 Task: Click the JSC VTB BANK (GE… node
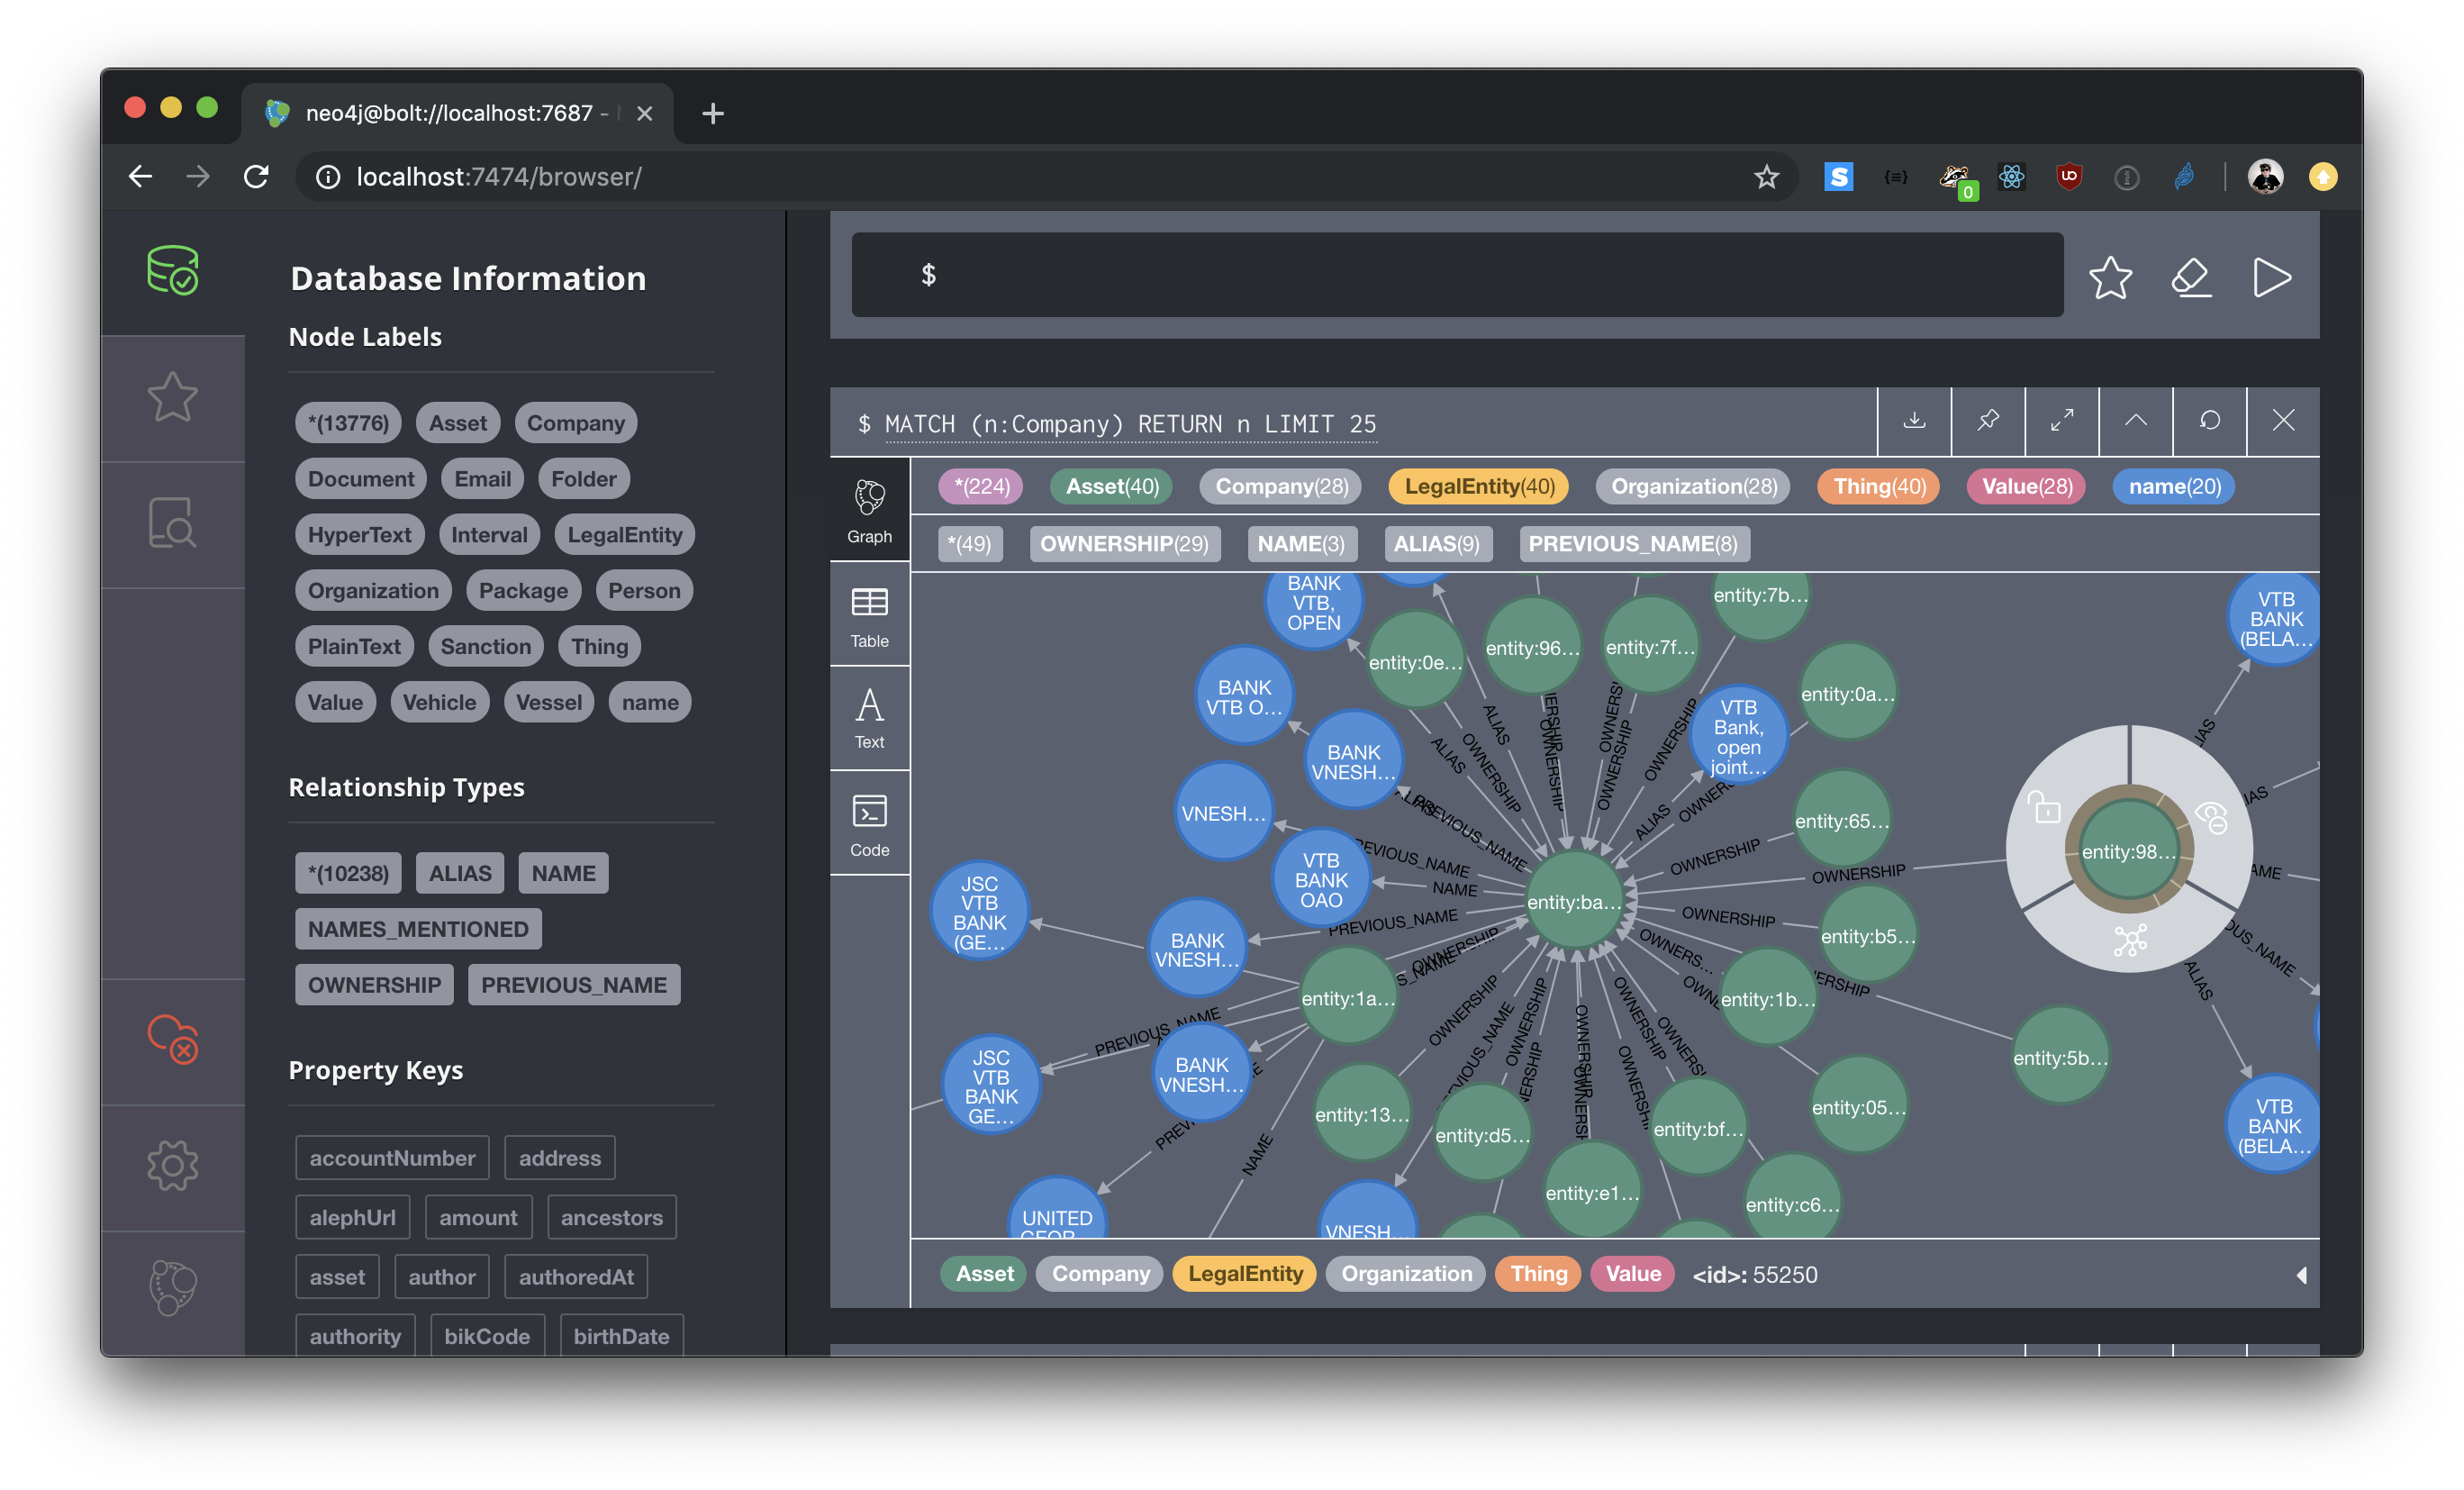[979, 912]
